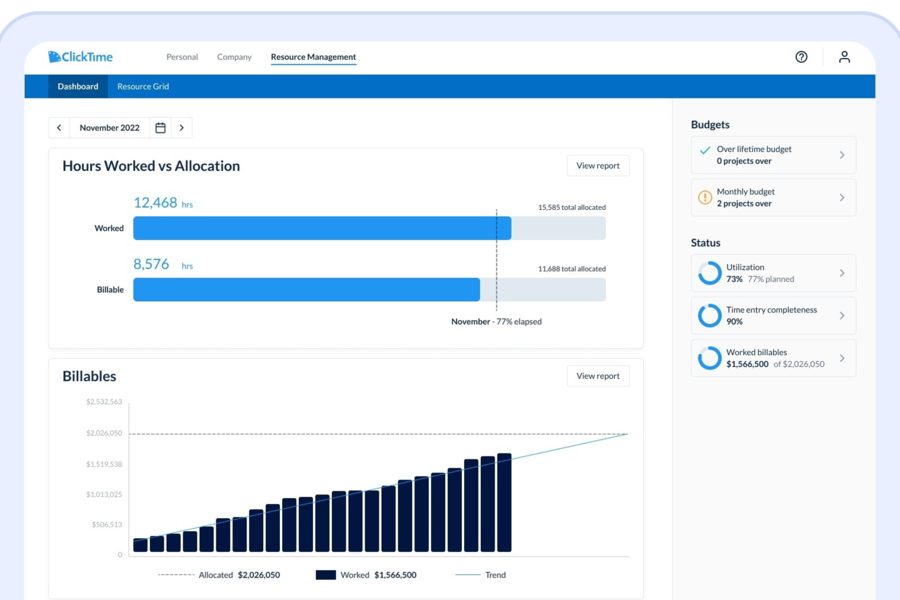Go to next month arrow

click(x=181, y=128)
